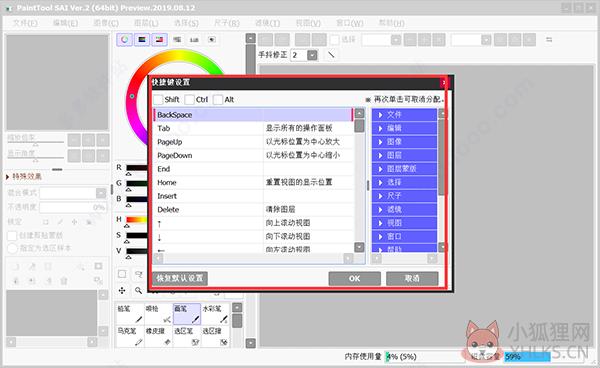
Task: Choose the 马克笔 marker tool
Action: pyautogui.click(x=130, y=336)
